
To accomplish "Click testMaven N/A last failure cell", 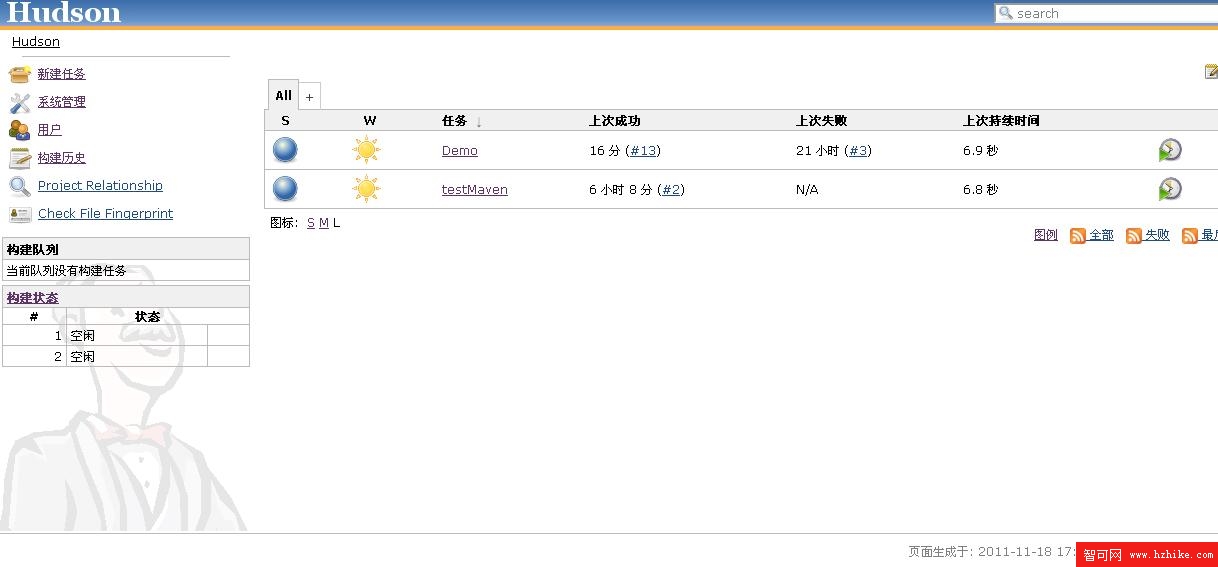I will pos(807,190).
